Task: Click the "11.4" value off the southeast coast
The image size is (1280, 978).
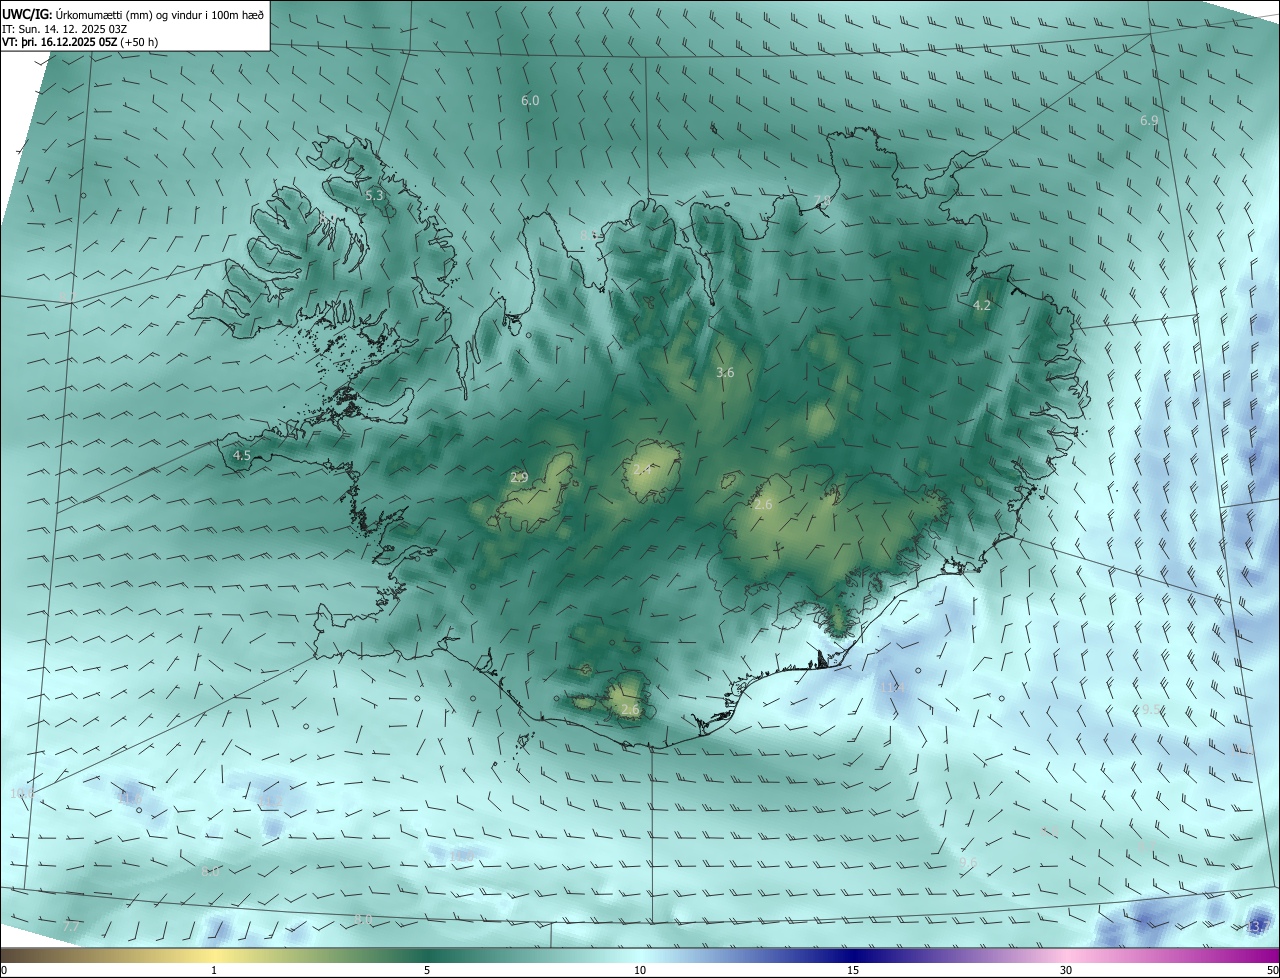Action: pos(893,687)
